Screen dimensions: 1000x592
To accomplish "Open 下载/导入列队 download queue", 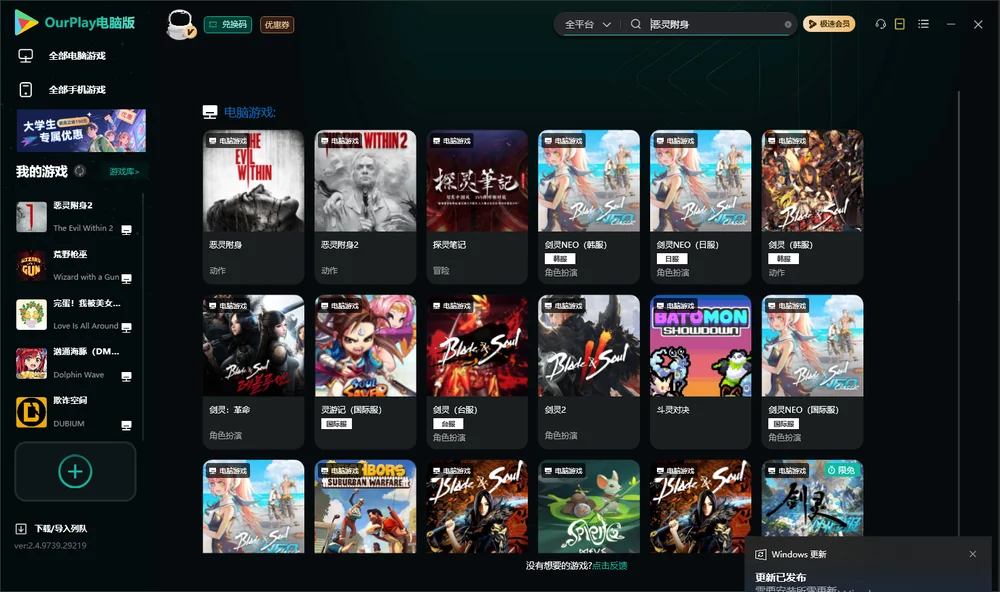I will tap(61, 529).
